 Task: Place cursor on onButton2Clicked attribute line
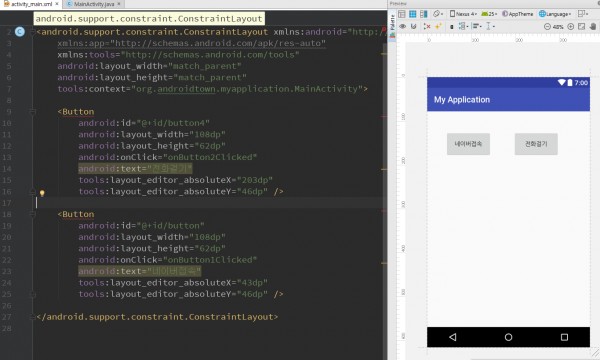pos(168,157)
